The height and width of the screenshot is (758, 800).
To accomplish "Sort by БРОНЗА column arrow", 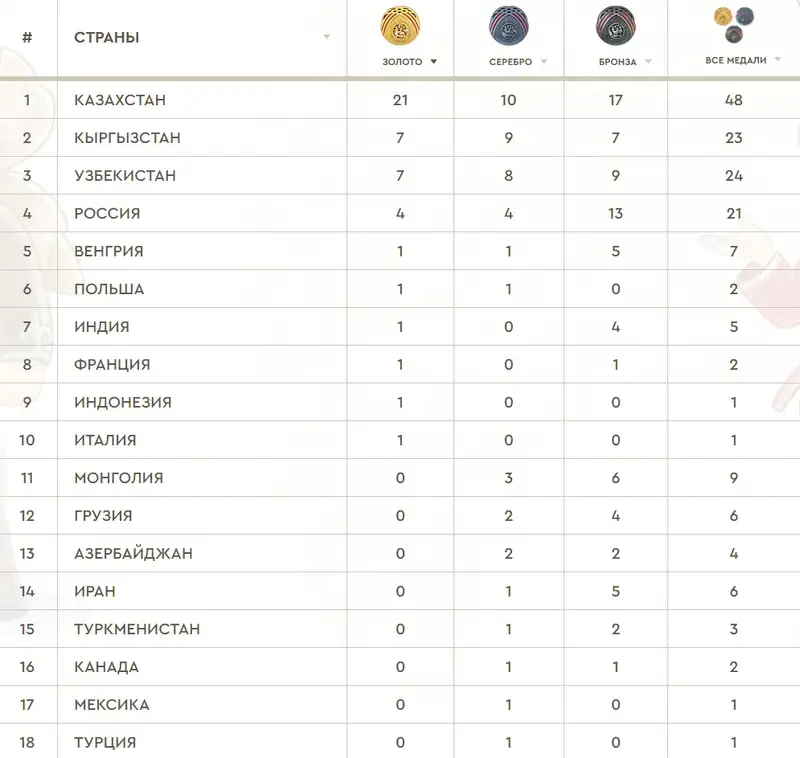I will point(648,62).
